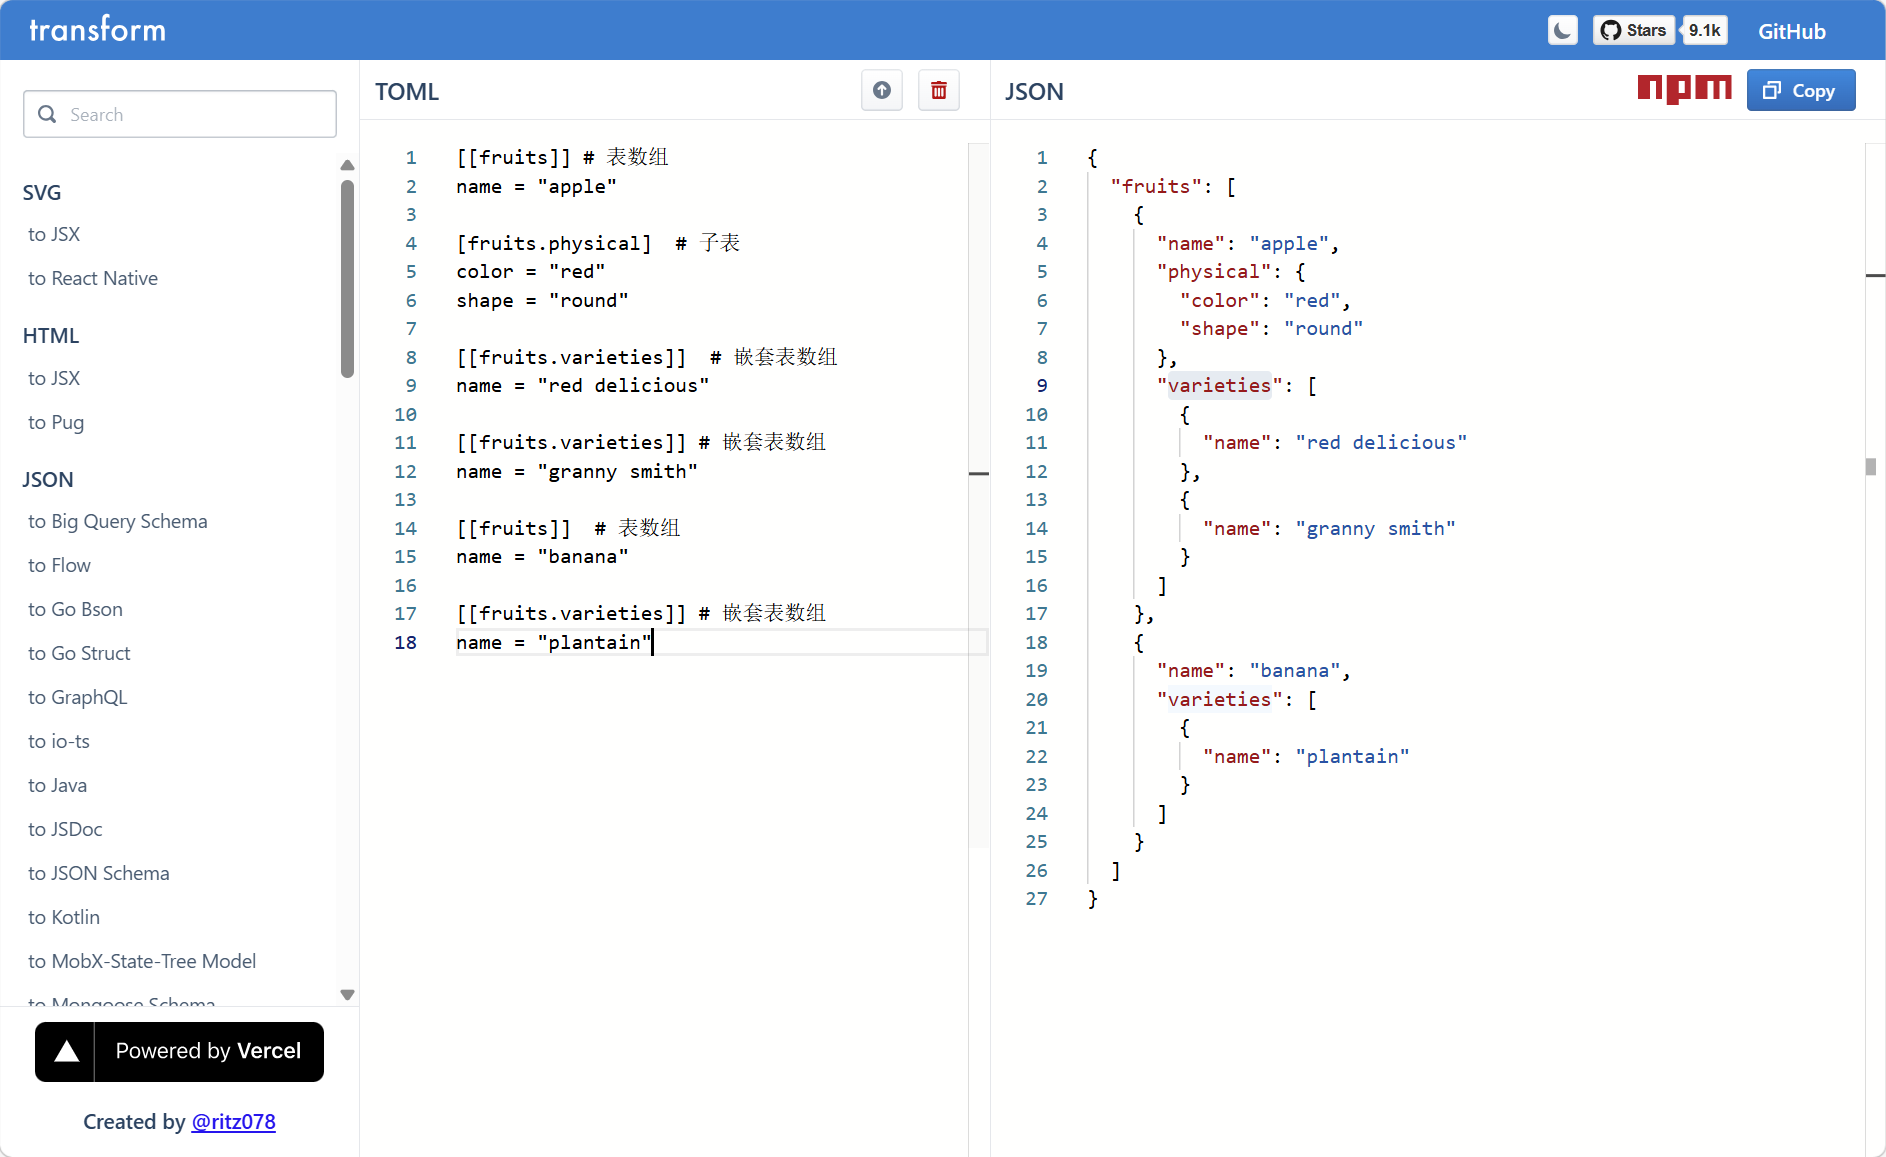The width and height of the screenshot is (1886, 1157).
Task: Copy the JSON output
Action: pyautogui.click(x=1800, y=90)
